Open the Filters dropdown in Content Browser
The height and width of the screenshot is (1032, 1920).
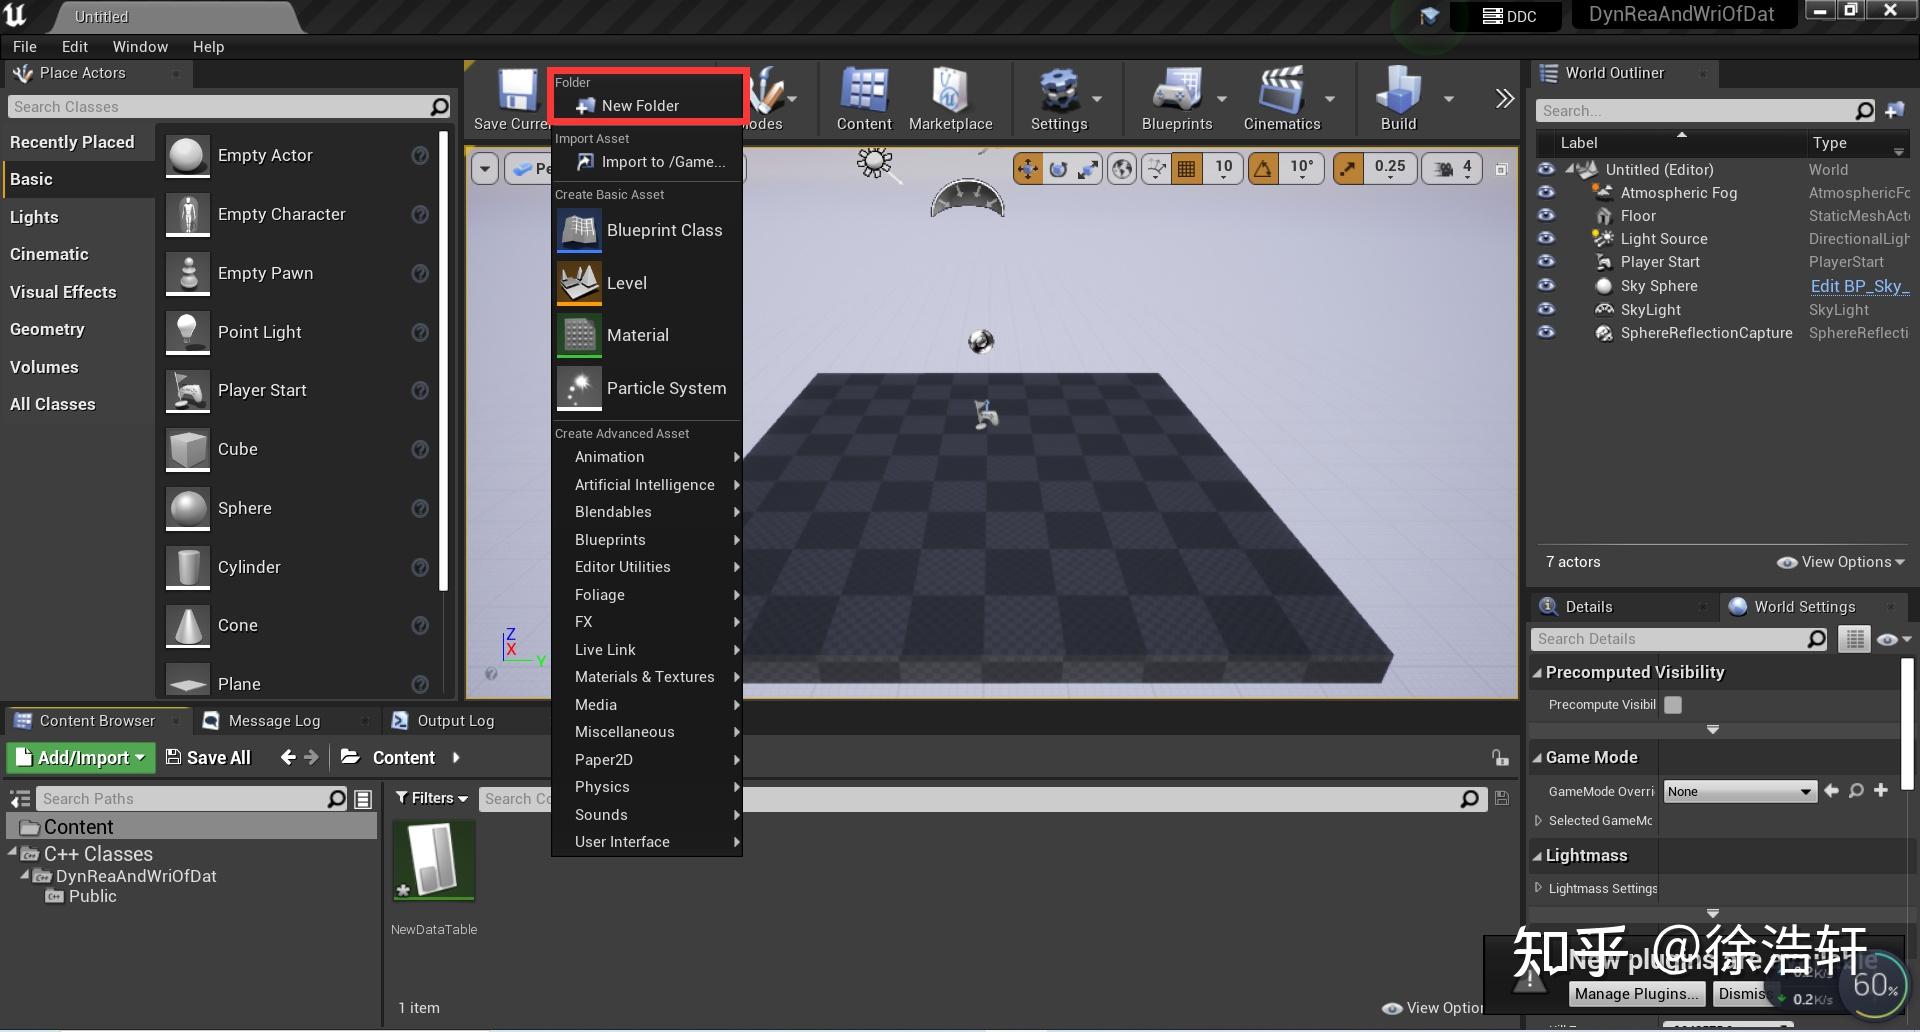430,798
